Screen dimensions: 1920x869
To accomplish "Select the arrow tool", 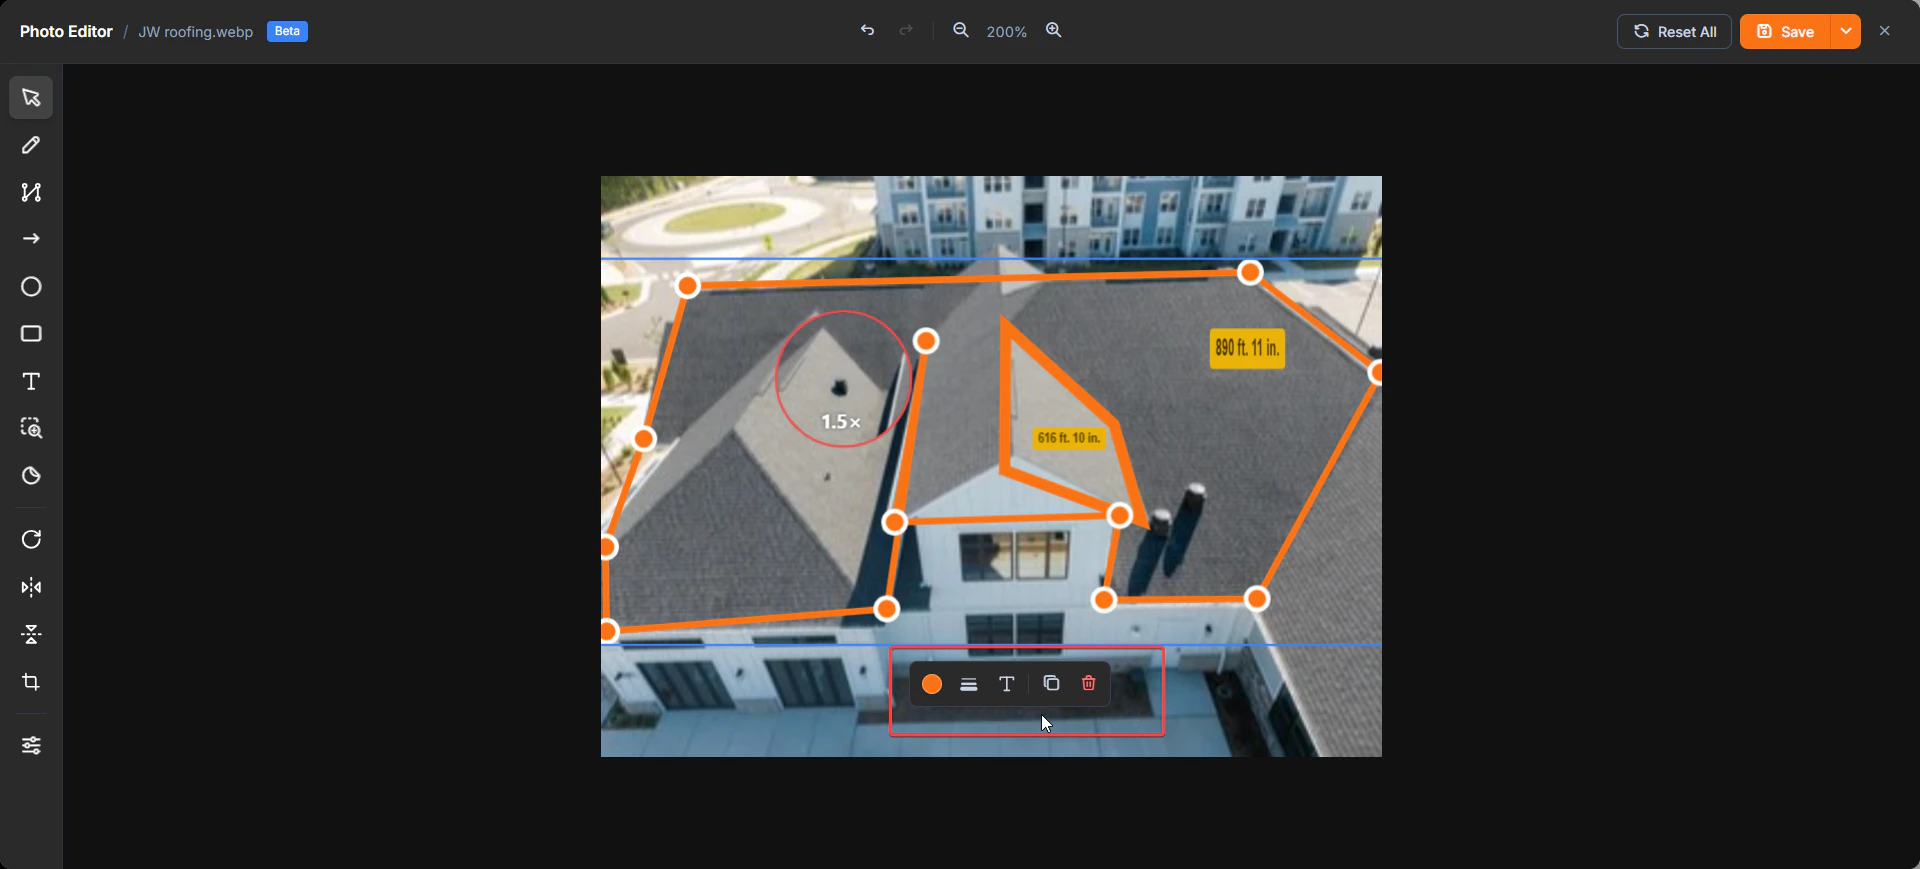I will pyautogui.click(x=31, y=239).
